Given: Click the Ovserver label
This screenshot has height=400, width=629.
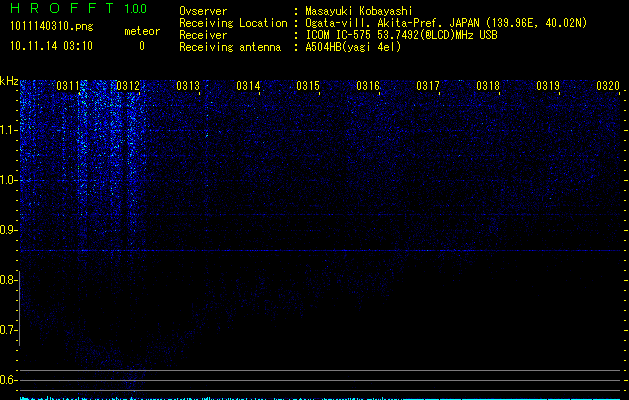Looking at the screenshot, I should (203, 11).
